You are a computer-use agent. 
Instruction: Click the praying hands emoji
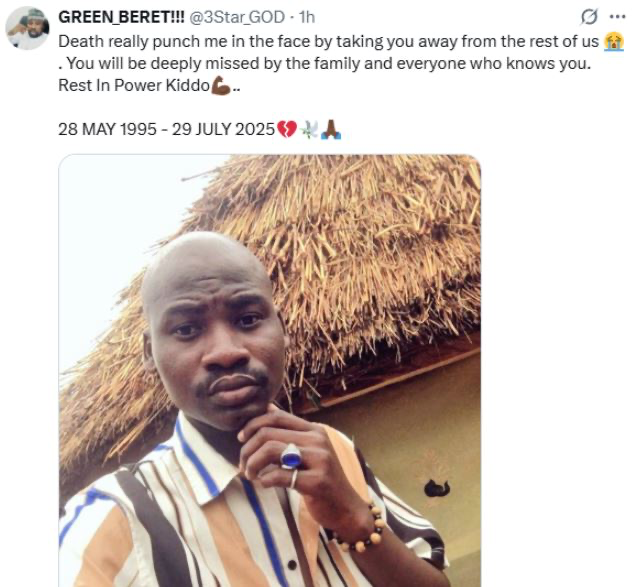(x=332, y=131)
